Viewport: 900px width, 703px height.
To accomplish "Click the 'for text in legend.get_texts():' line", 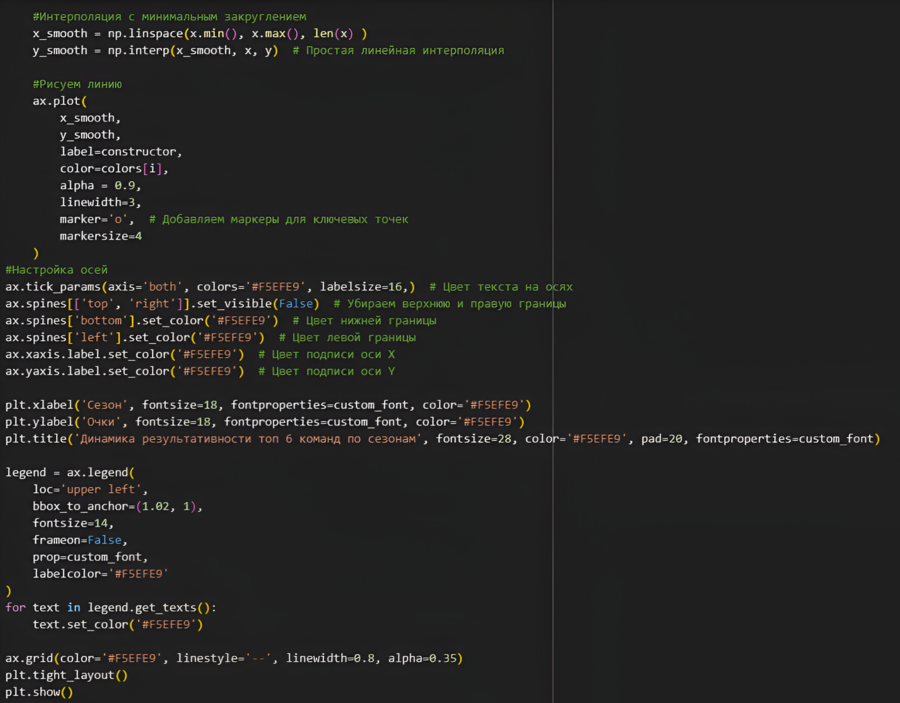I will 111,607.
